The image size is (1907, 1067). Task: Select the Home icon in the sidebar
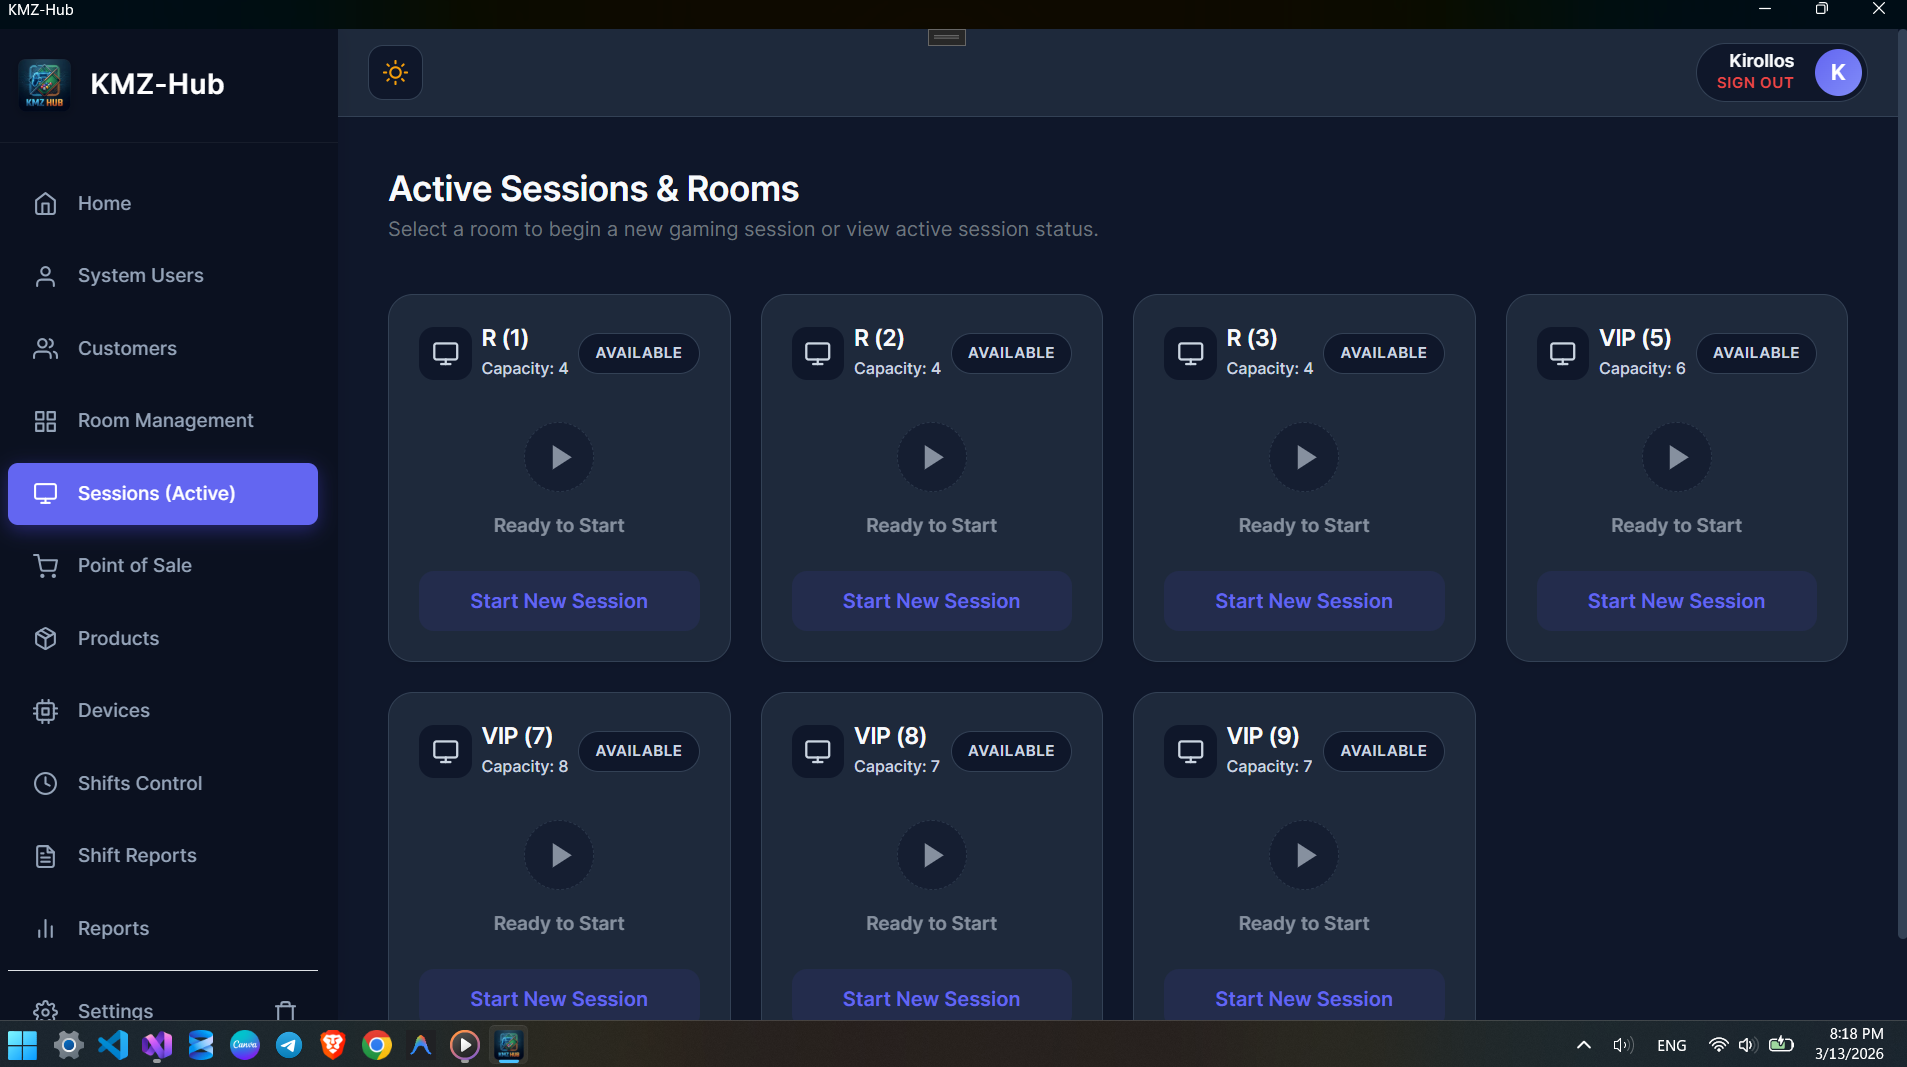(x=46, y=203)
